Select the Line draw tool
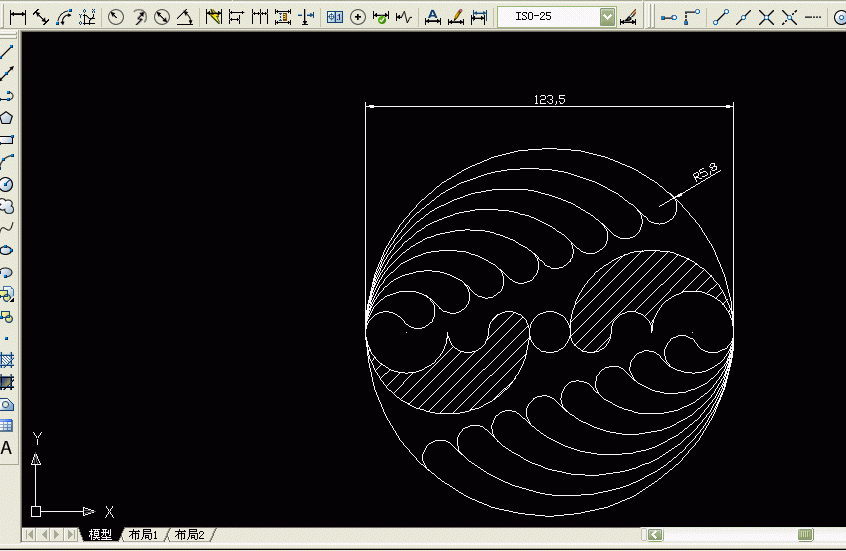 (x=7, y=52)
